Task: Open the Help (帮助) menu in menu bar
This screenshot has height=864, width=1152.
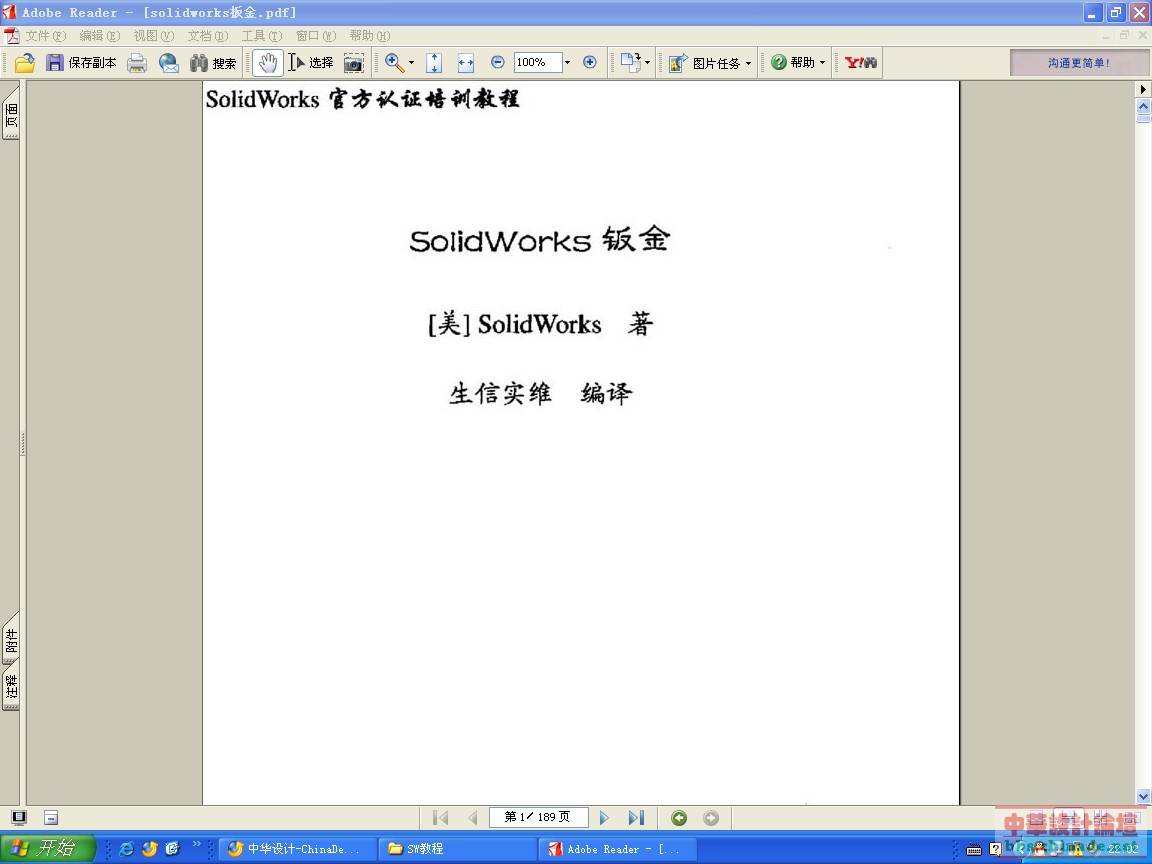Action: point(370,36)
